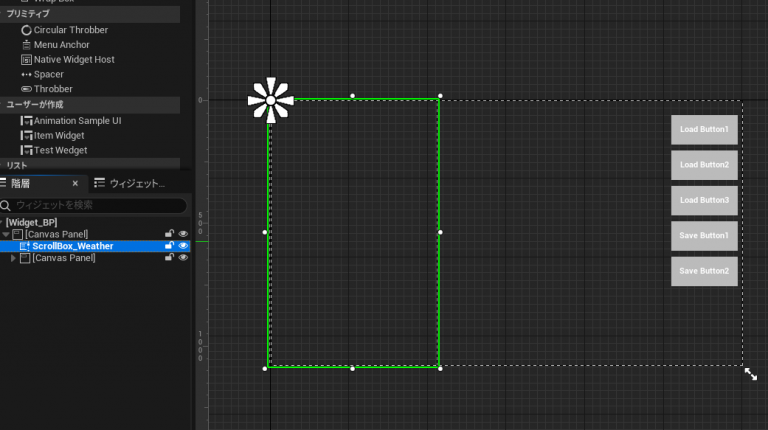Select the Menu Anchor palette item
The image size is (768, 430).
(61, 45)
